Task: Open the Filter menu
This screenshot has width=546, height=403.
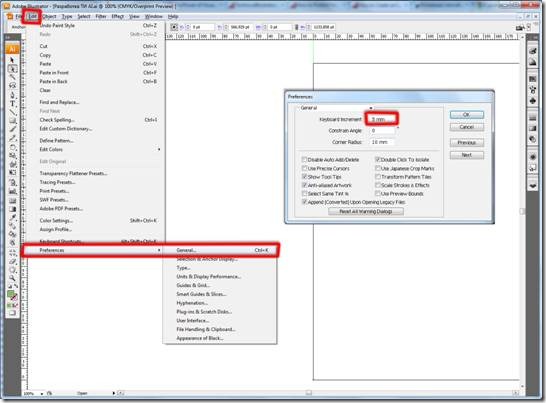Action: click(x=101, y=16)
